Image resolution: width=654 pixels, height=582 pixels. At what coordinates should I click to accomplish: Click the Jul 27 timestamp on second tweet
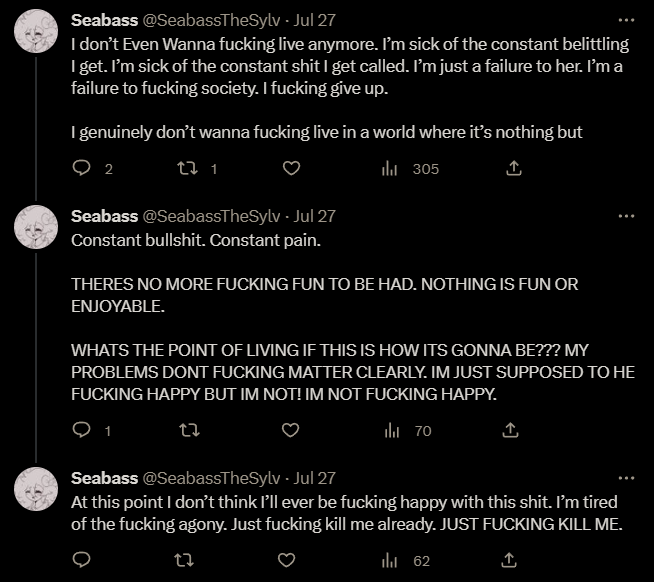pyautogui.click(x=315, y=215)
